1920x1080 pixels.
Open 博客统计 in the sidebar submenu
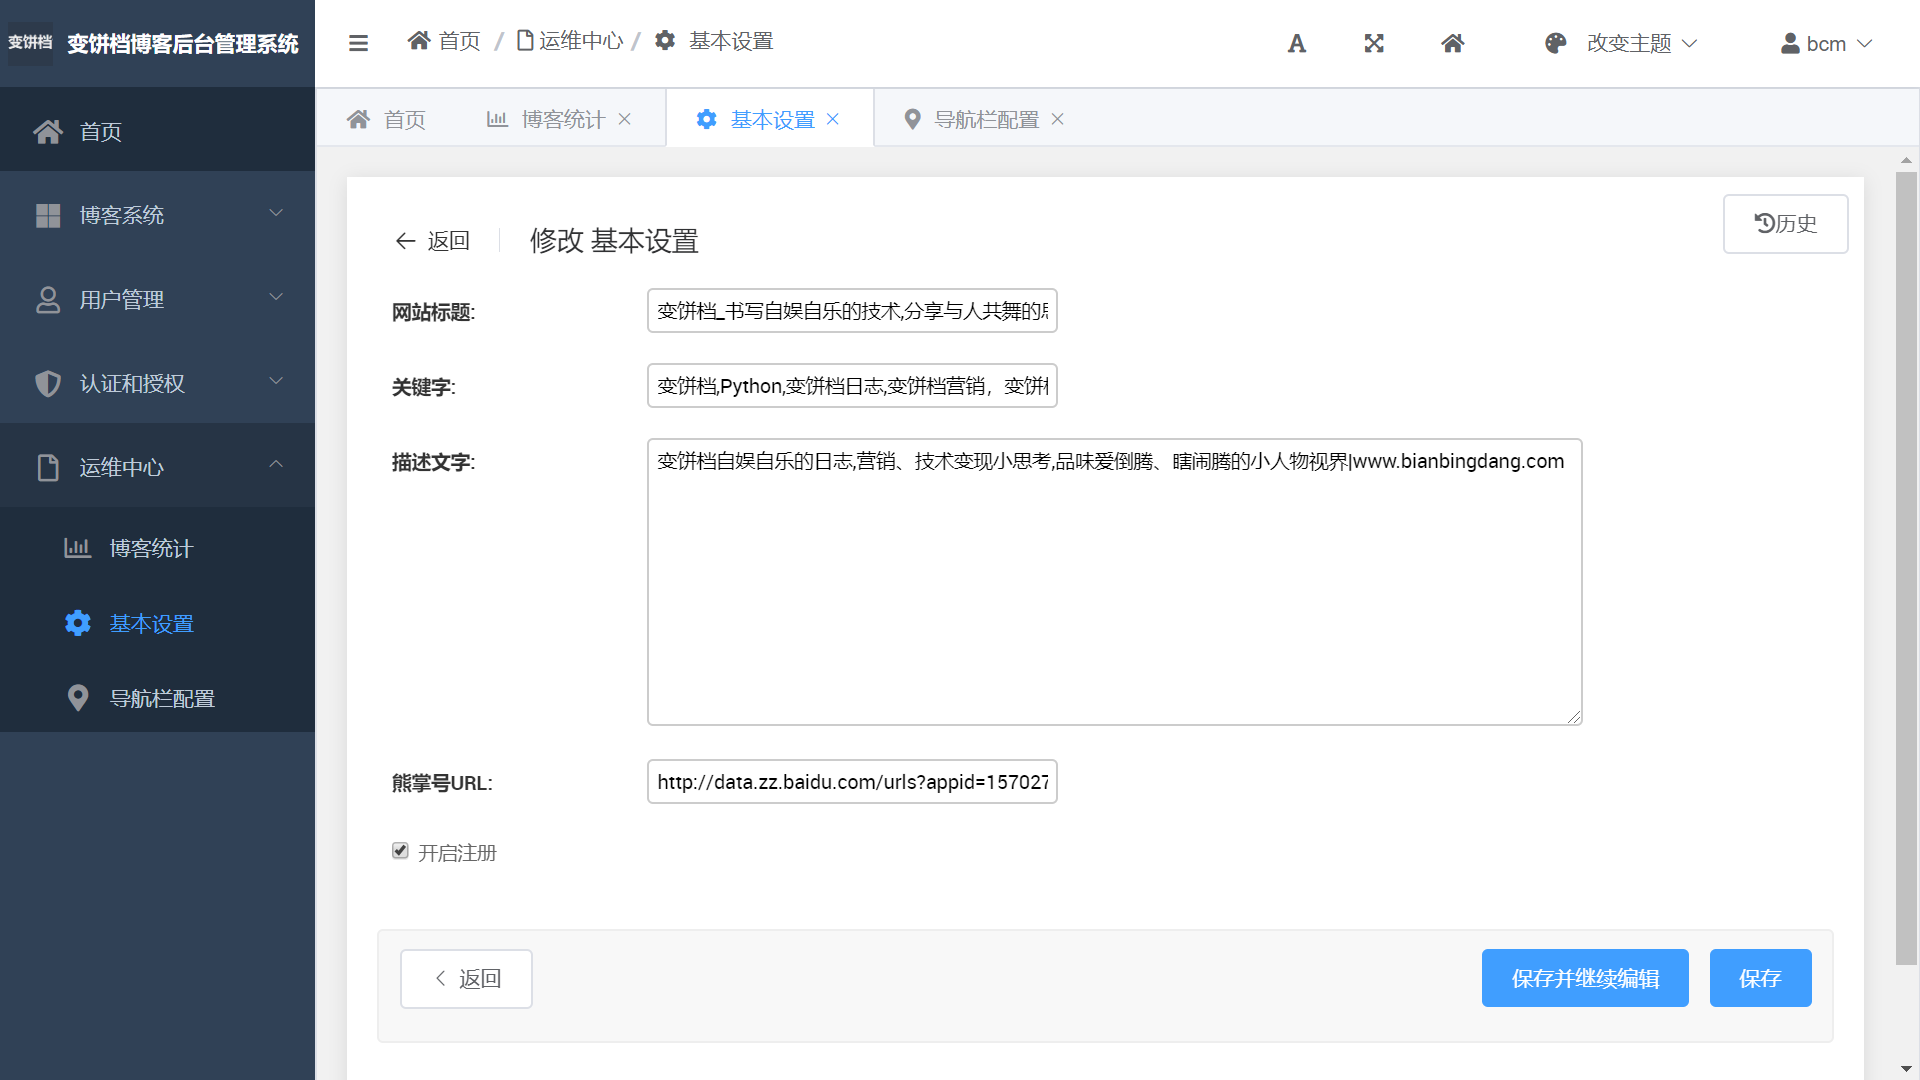157,547
